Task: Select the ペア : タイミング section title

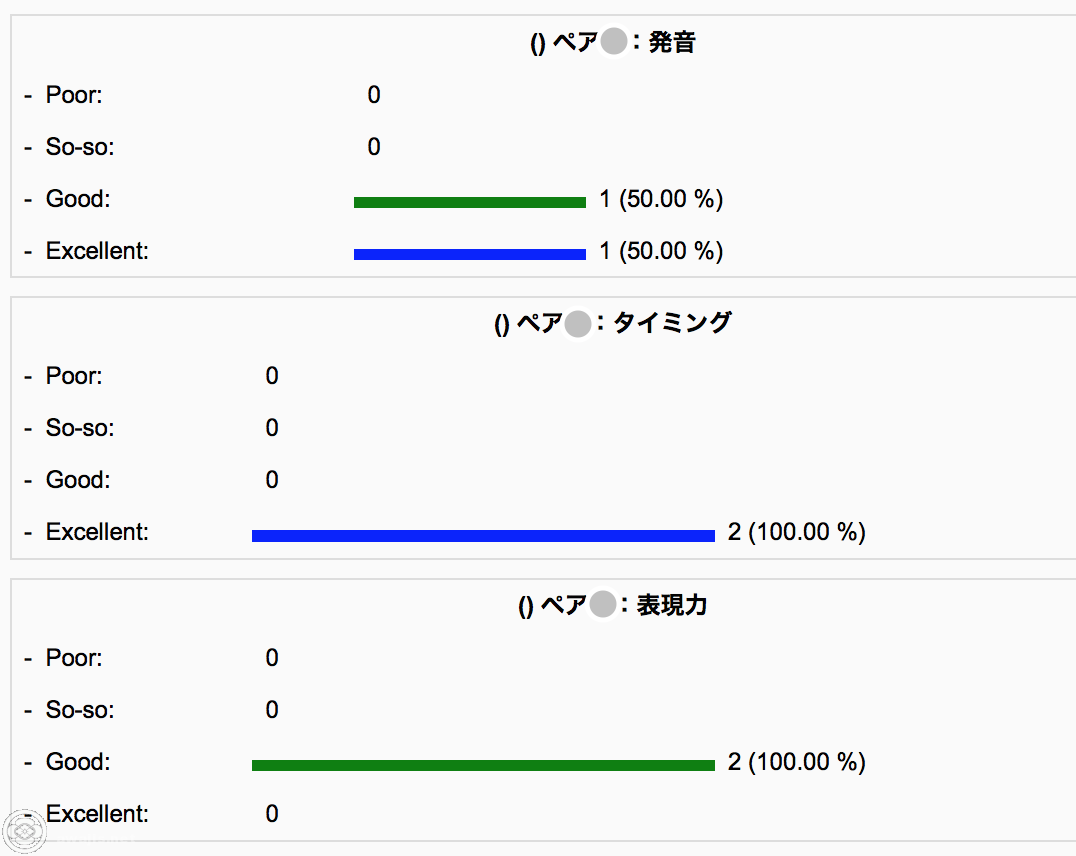Action: click(x=613, y=323)
